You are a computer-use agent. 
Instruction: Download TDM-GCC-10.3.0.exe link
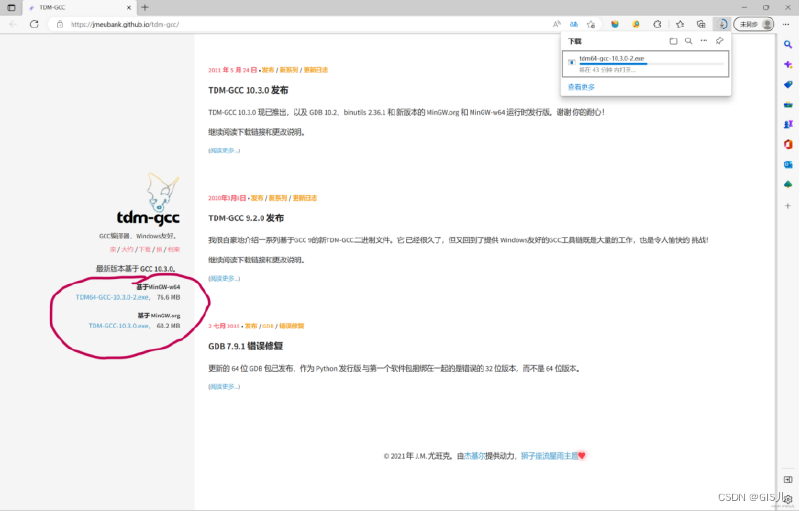coord(119,326)
